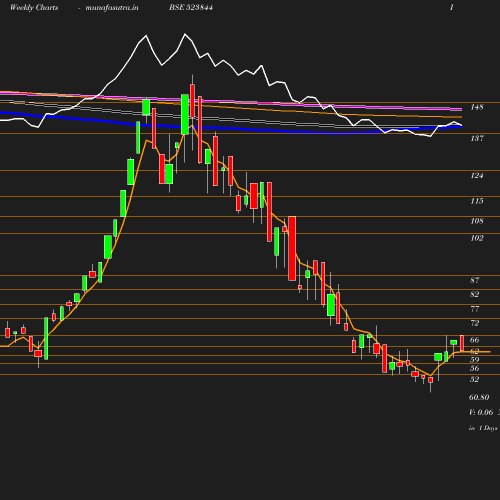
Task: Click the 148 price axis label
Action: 477,107
